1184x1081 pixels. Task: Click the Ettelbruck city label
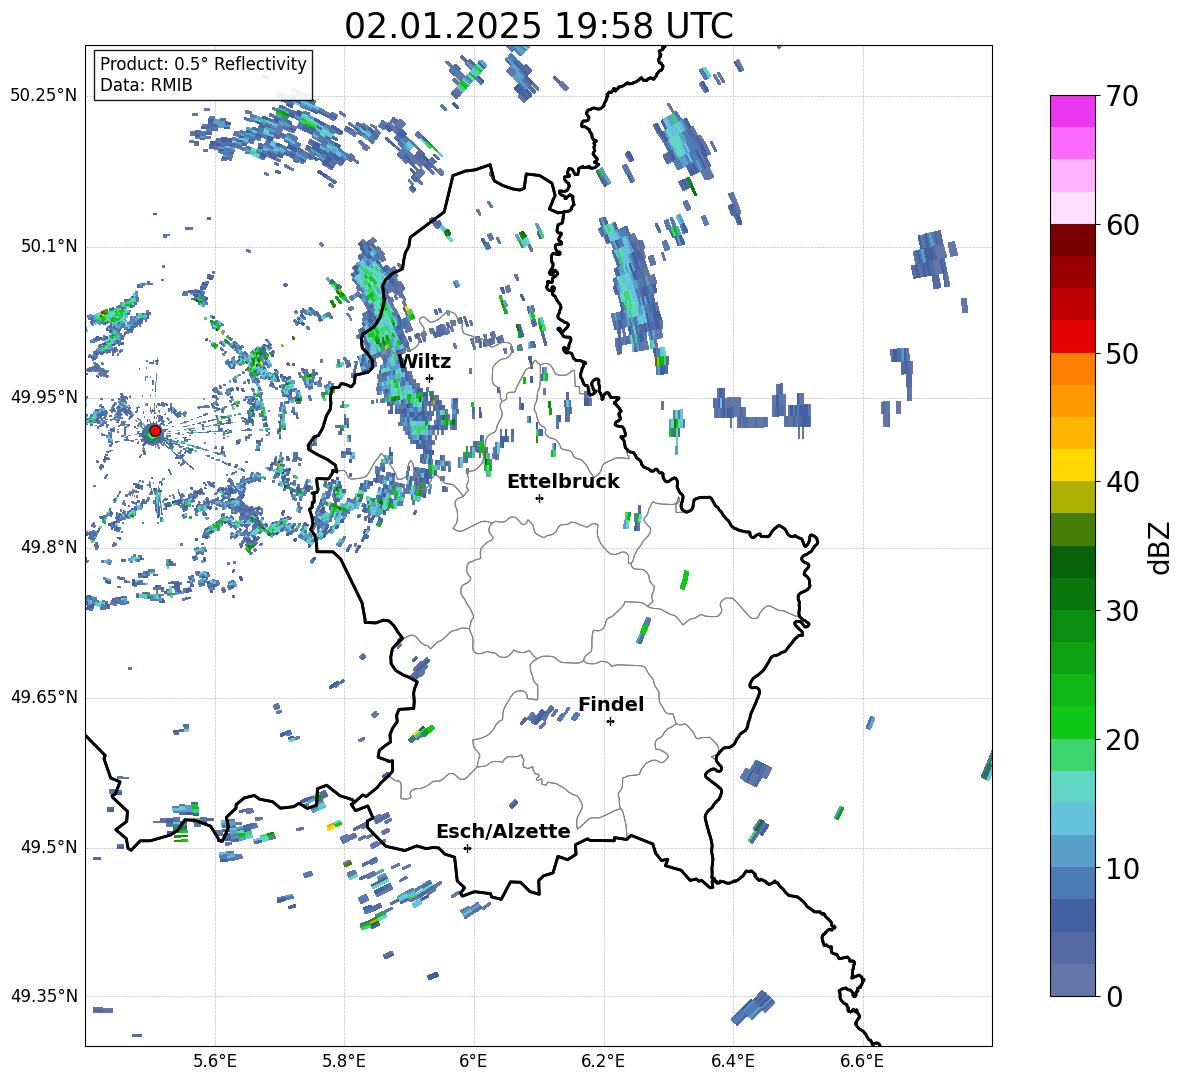(563, 481)
